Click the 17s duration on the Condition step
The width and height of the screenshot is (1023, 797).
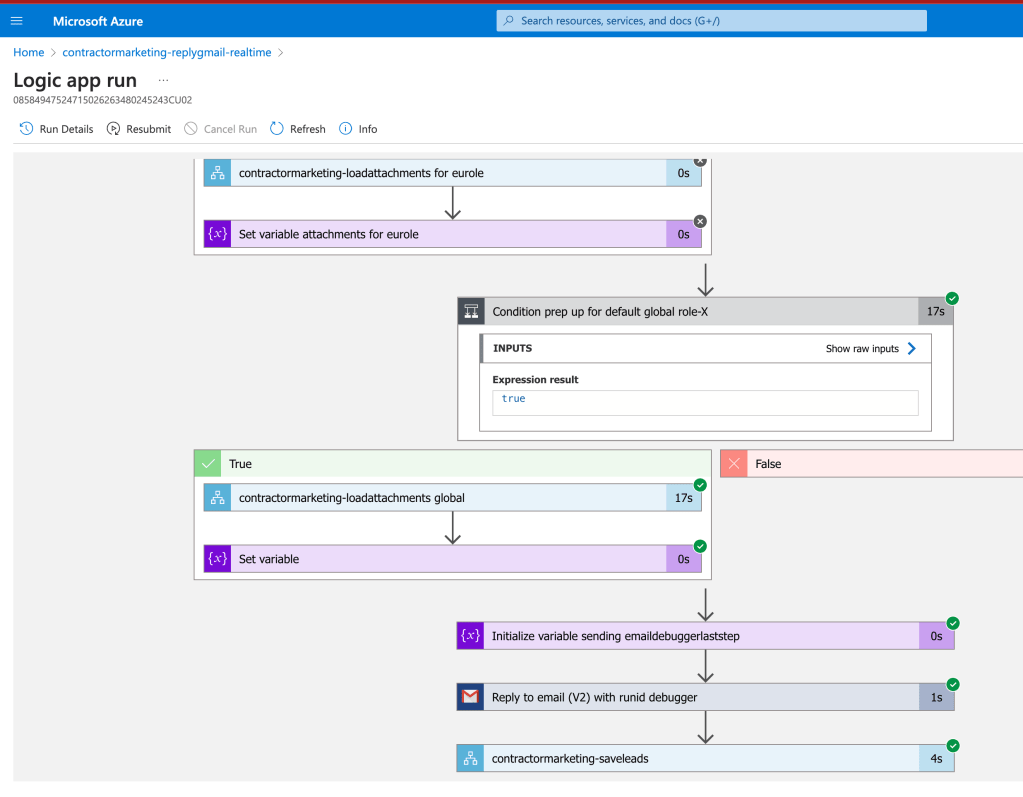pos(936,311)
